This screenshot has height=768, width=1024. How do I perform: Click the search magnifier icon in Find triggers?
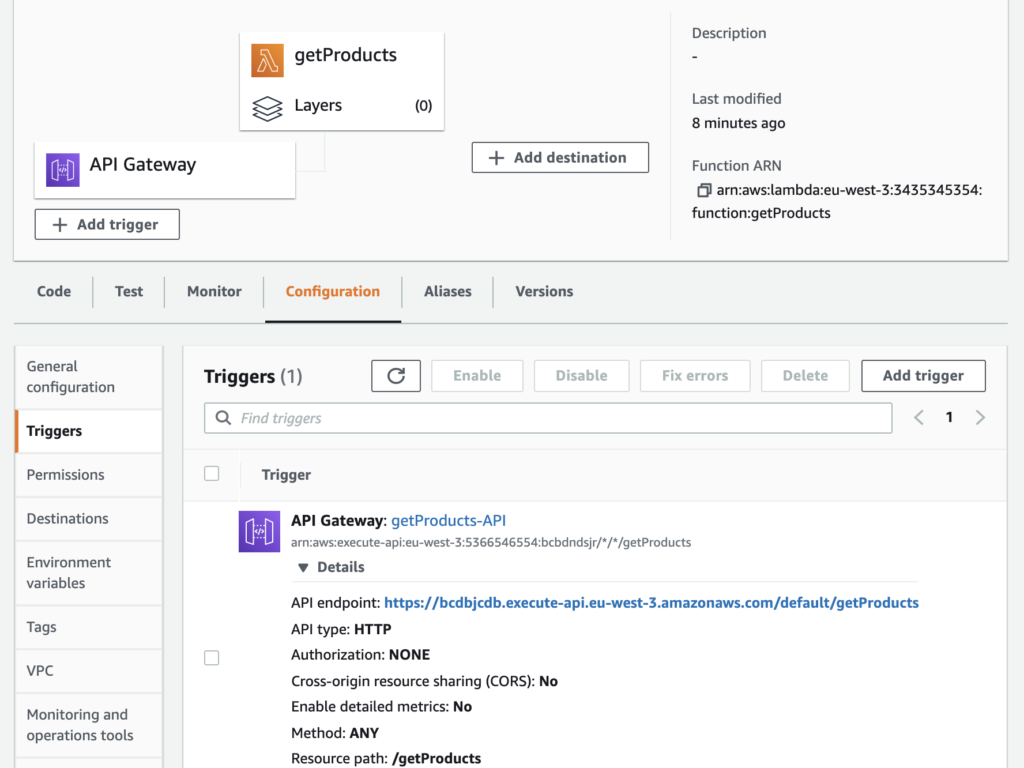223,418
